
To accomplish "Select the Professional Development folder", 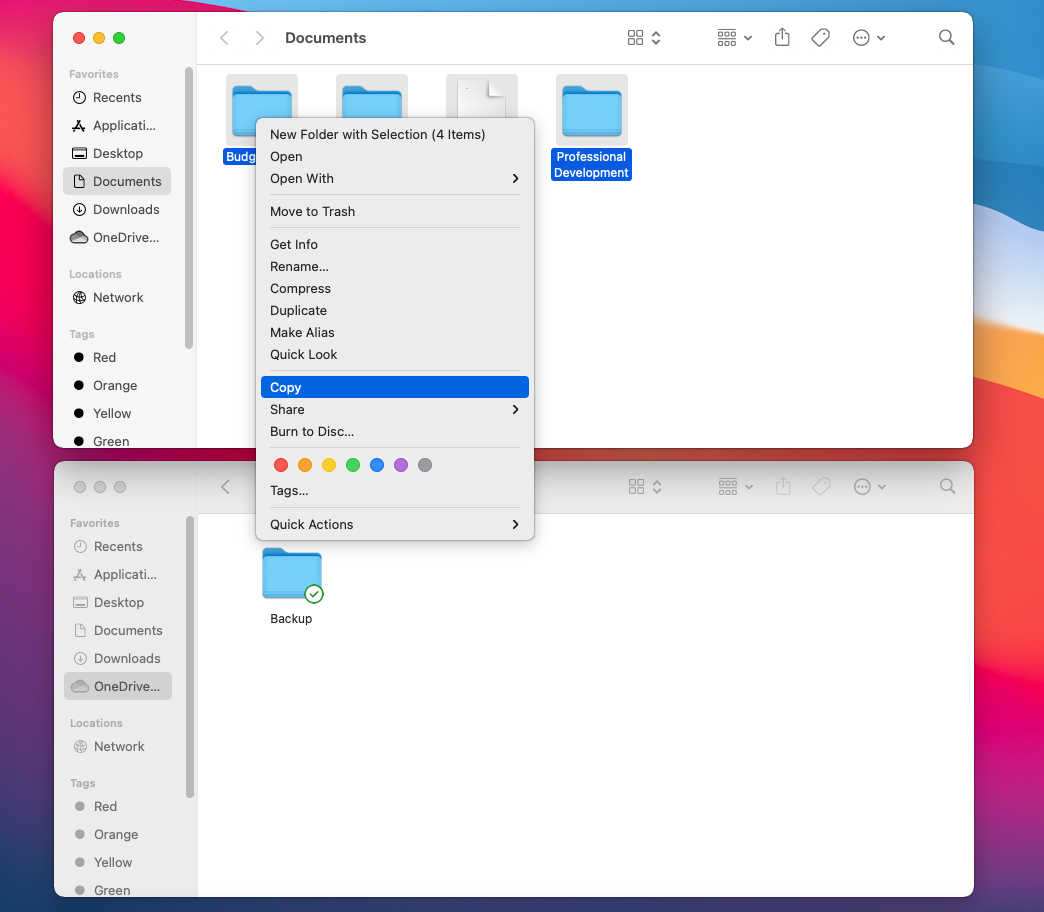I will coord(591,112).
